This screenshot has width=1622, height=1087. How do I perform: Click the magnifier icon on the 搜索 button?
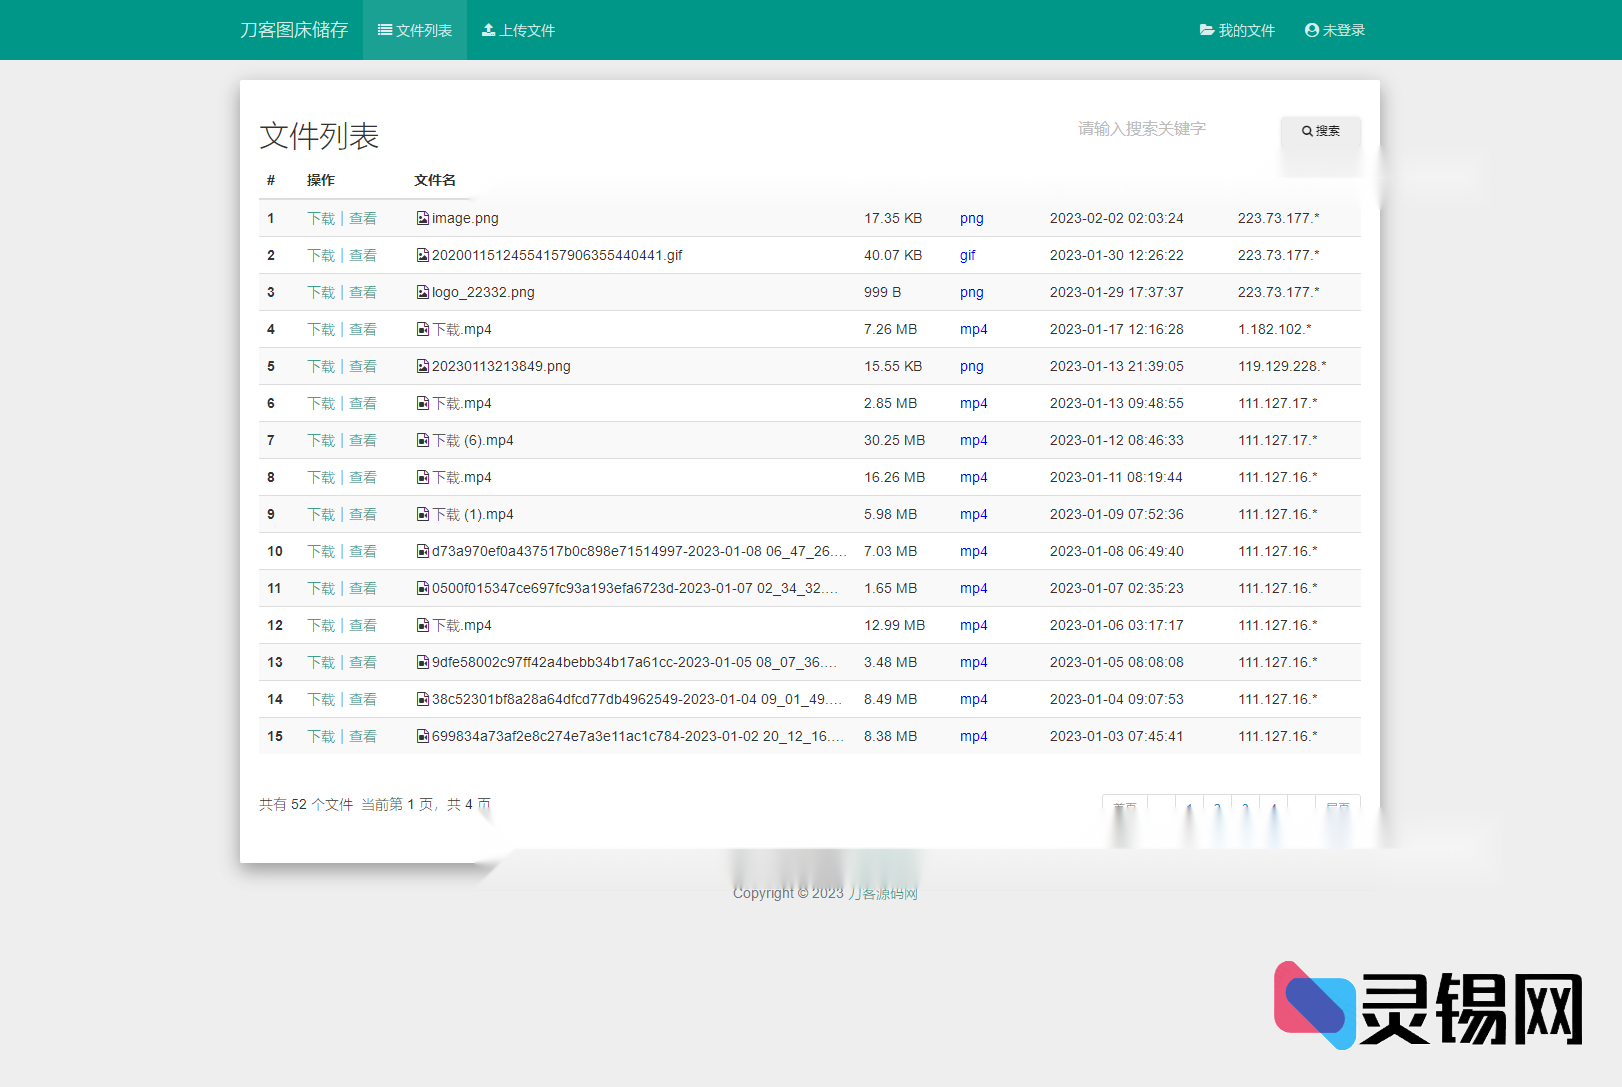[x=1308, y=130]
